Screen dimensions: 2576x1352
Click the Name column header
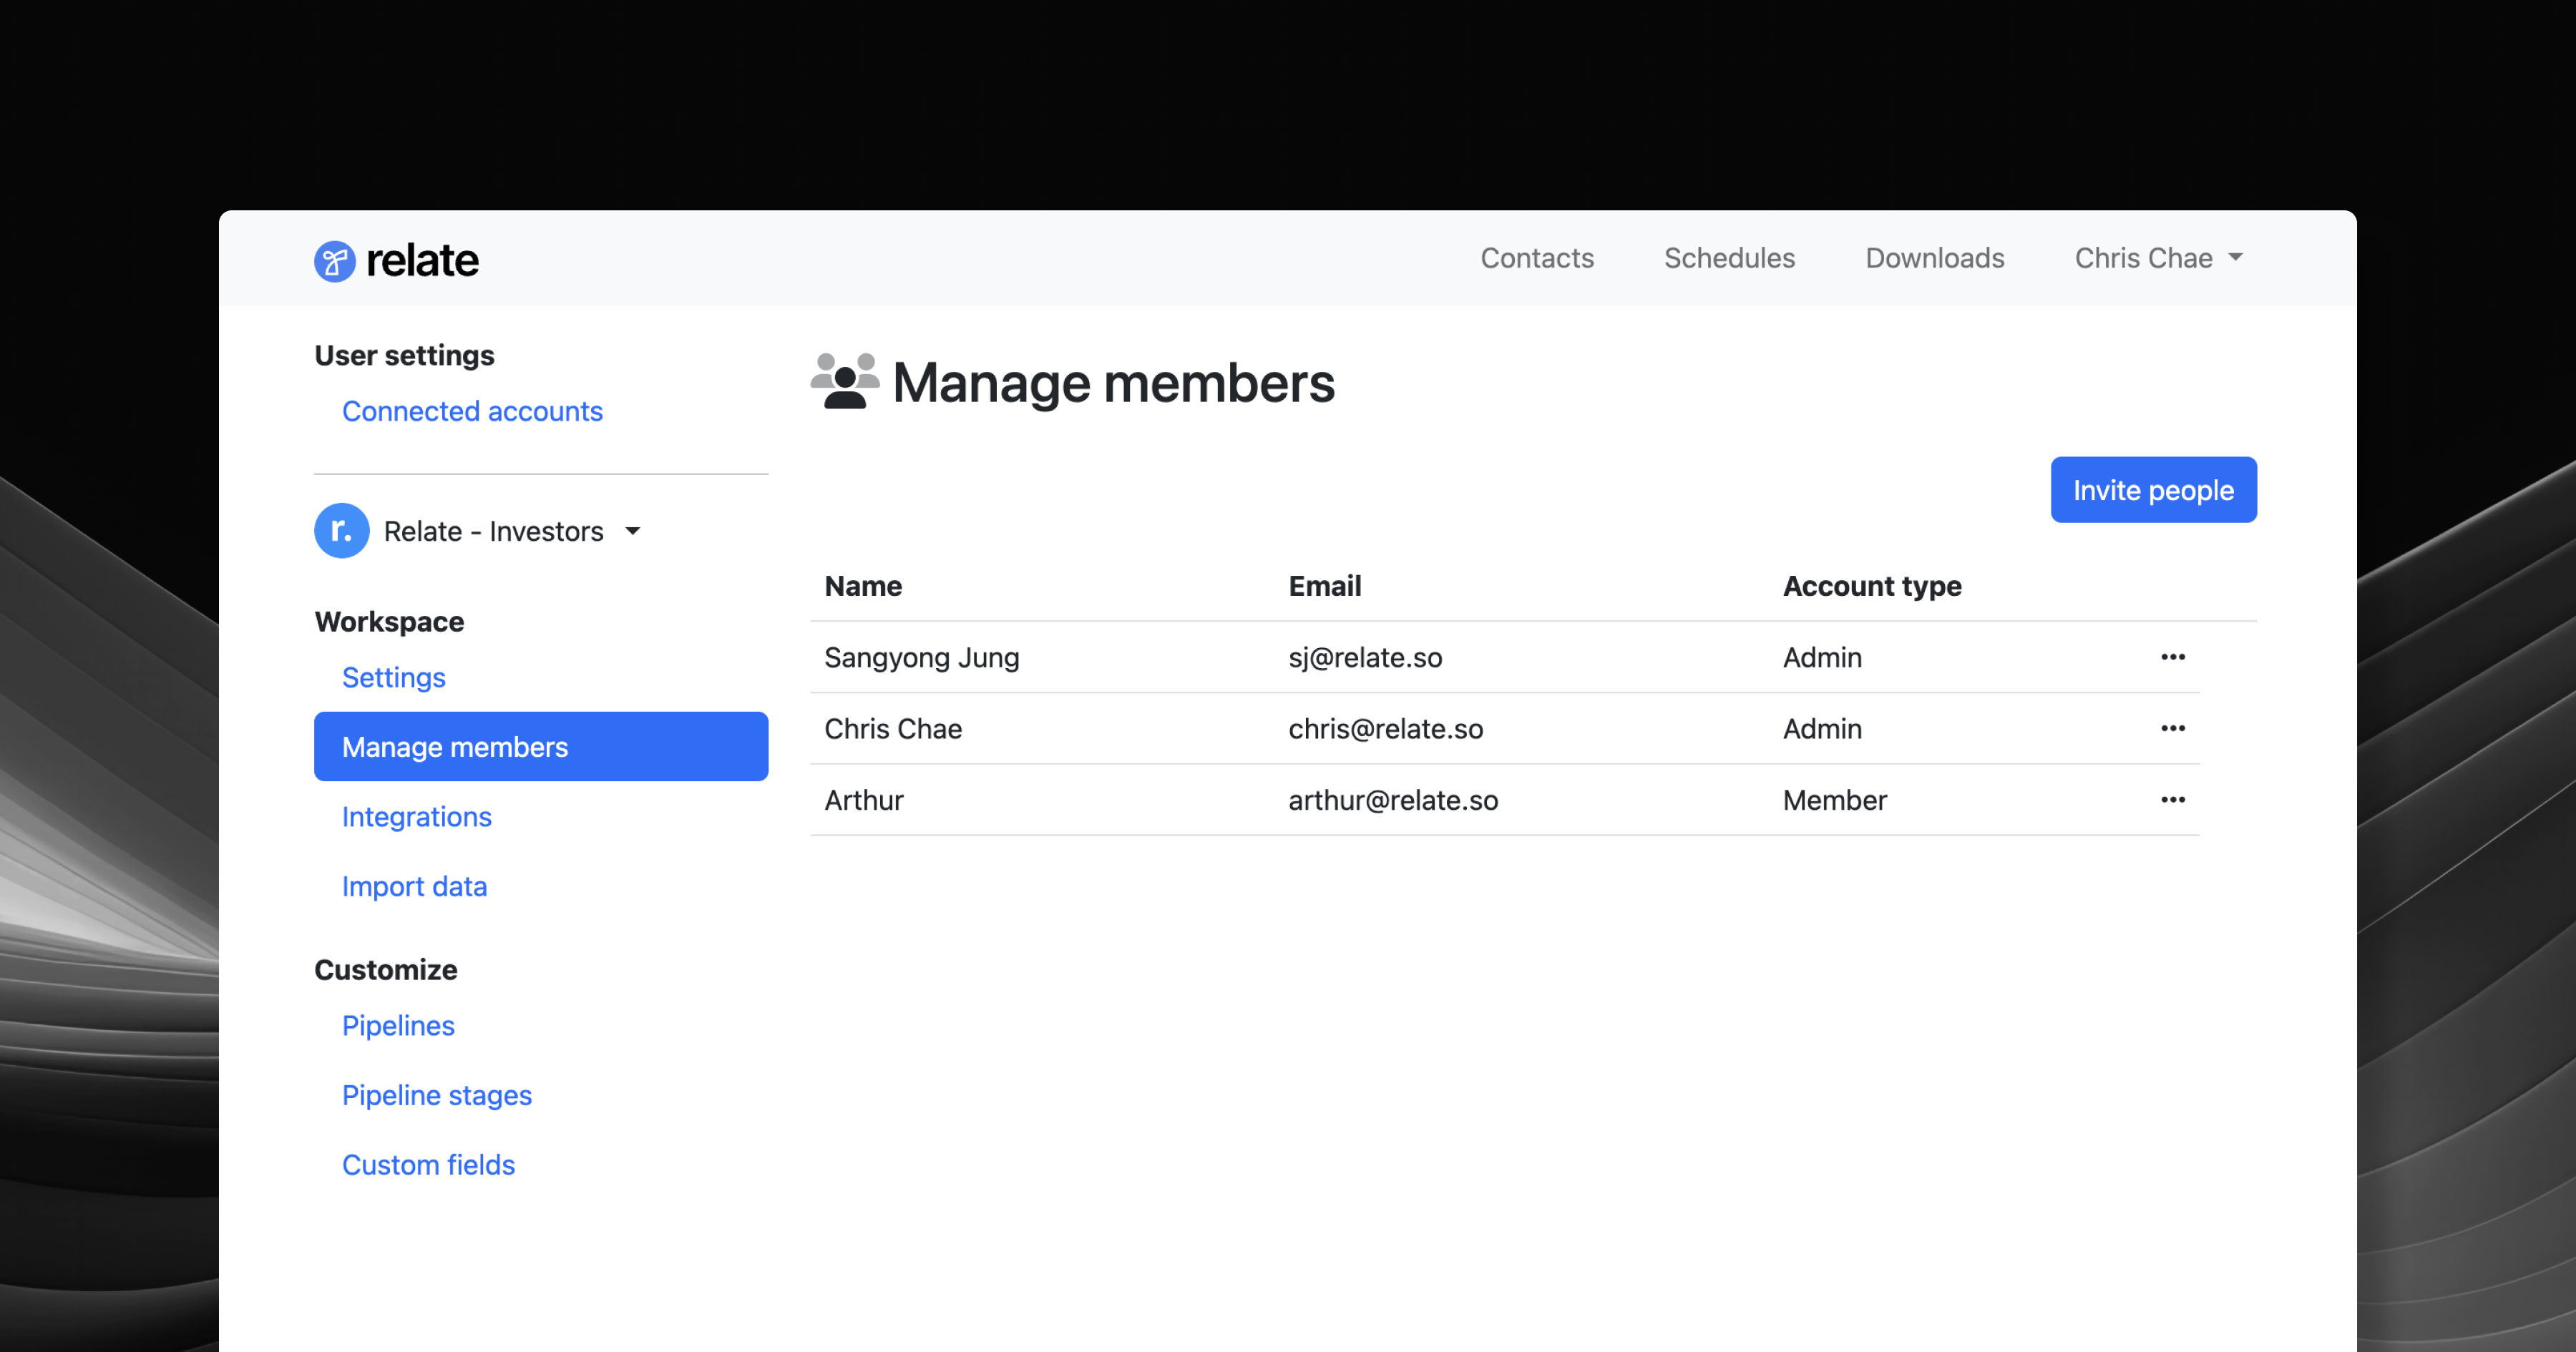[863, 586]
